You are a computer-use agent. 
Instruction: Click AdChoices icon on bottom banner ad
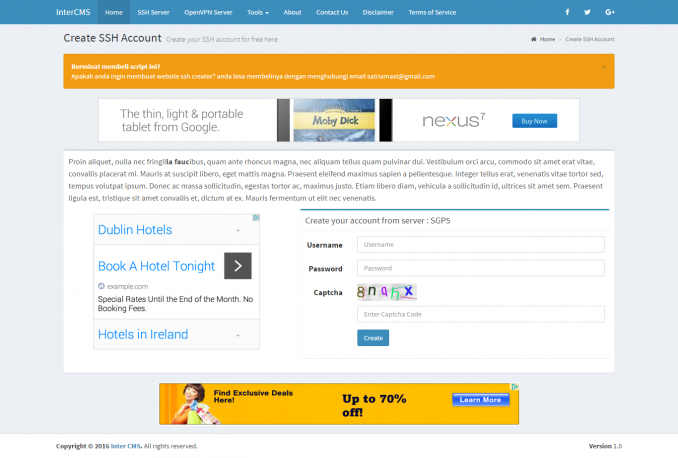pos(515,387)
